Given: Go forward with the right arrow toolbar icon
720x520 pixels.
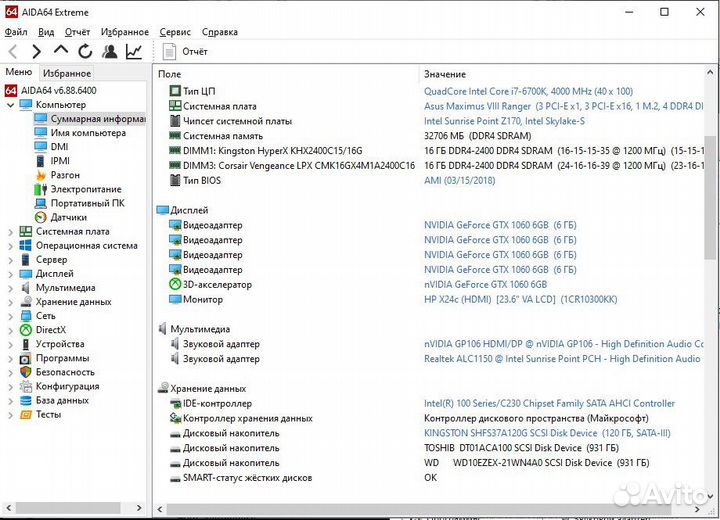Looking at the screenshot, I should point(37,51).
